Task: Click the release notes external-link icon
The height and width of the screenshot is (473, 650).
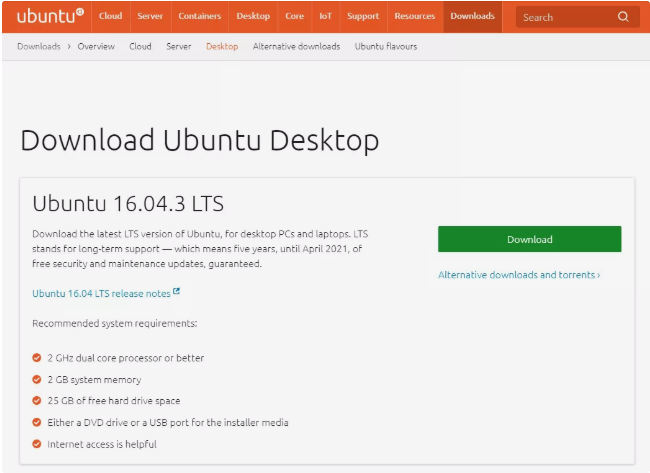Action: coord(176,291)
